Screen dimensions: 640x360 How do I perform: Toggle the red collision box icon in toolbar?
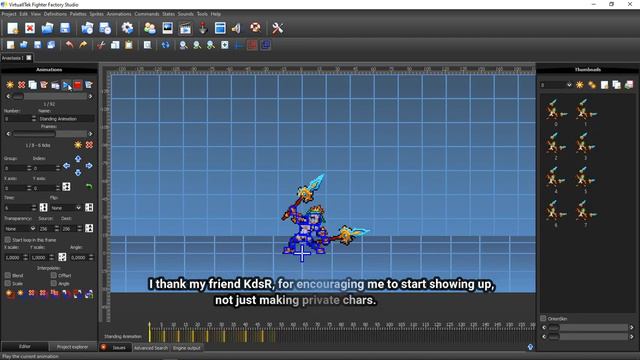252,45
